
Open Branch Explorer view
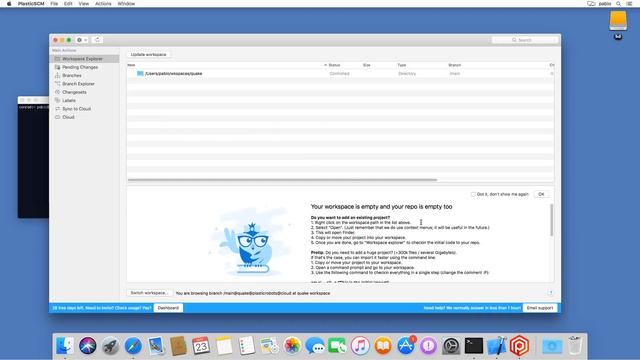click(x=78, y=84)
